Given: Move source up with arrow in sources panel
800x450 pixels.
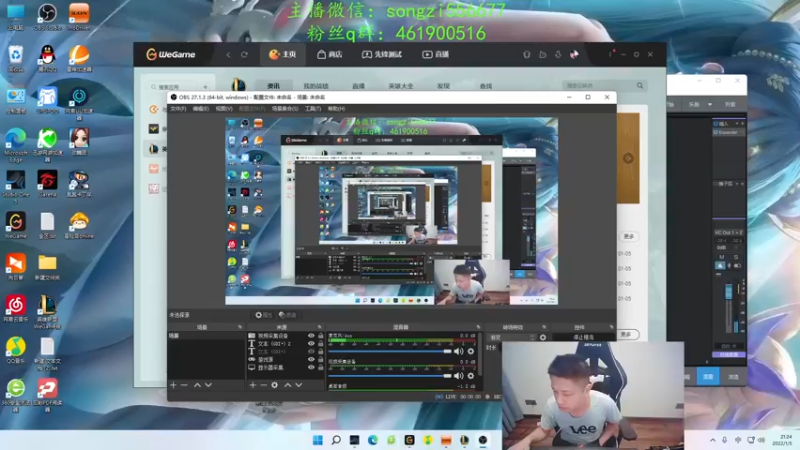Looking at the screenshot, I should (288, 385).
